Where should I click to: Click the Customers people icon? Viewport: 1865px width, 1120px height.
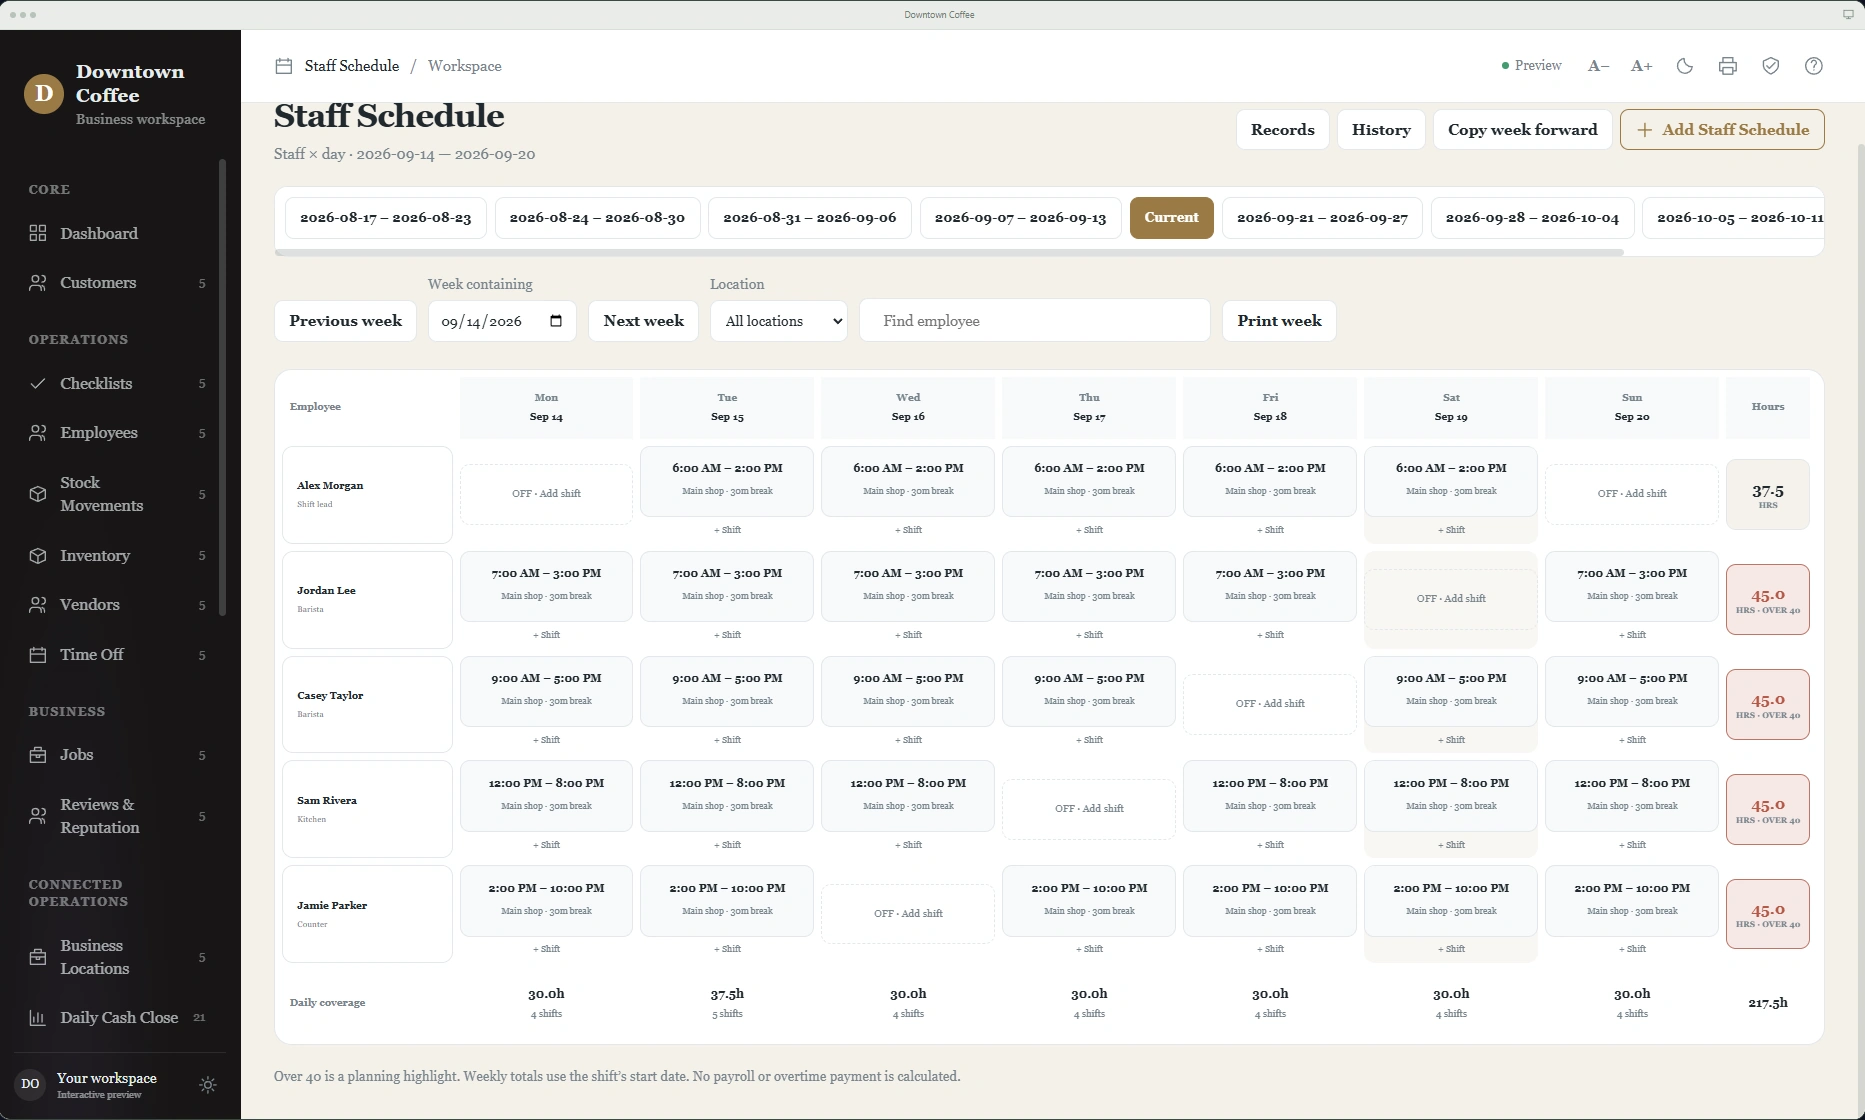pos(38,283)
